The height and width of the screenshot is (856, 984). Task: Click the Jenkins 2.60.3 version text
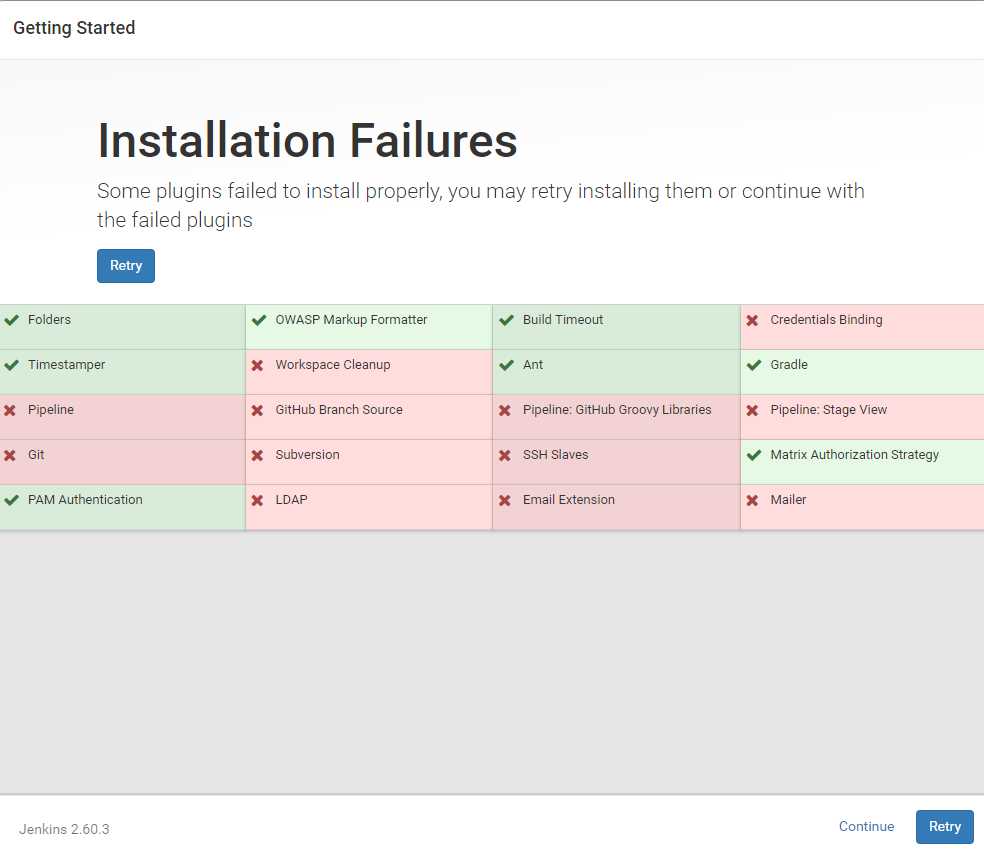point(64,829)
